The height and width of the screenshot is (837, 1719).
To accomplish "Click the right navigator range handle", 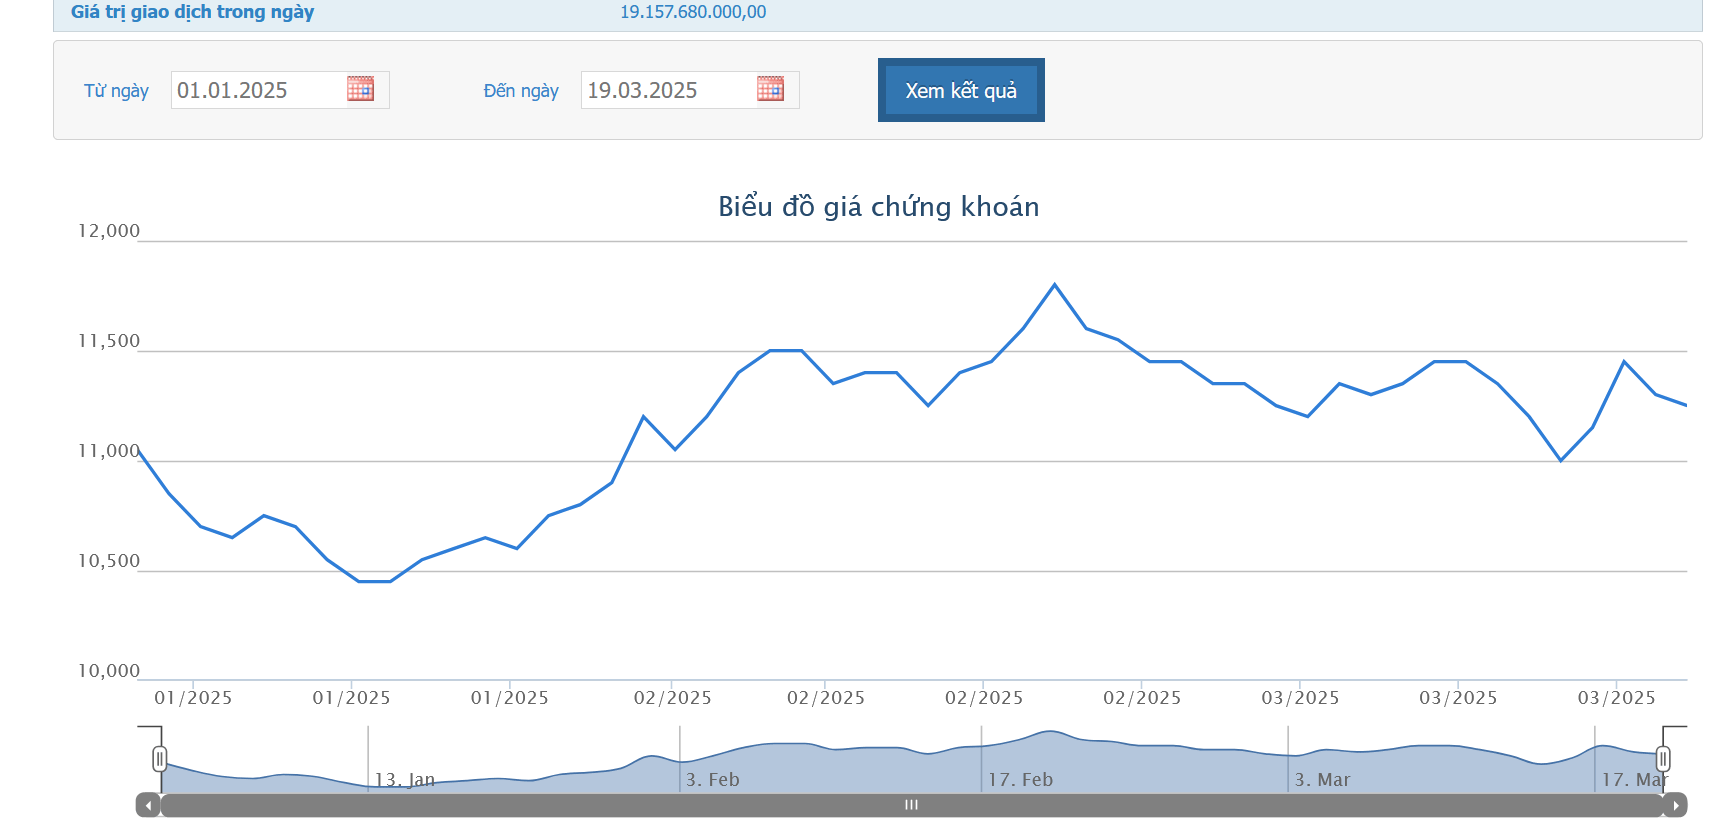I will coord(1663,759).
